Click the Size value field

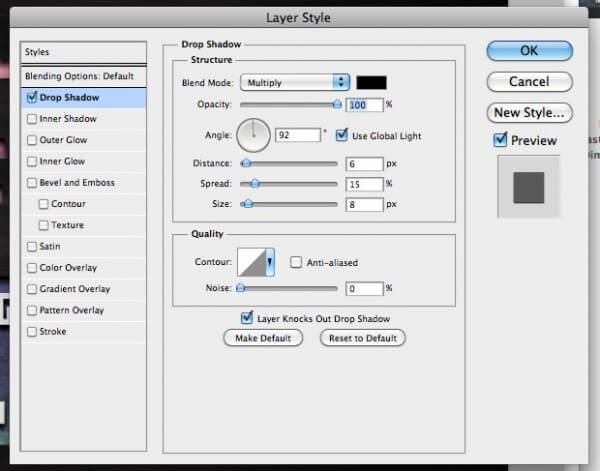click(x=364, y=205)
